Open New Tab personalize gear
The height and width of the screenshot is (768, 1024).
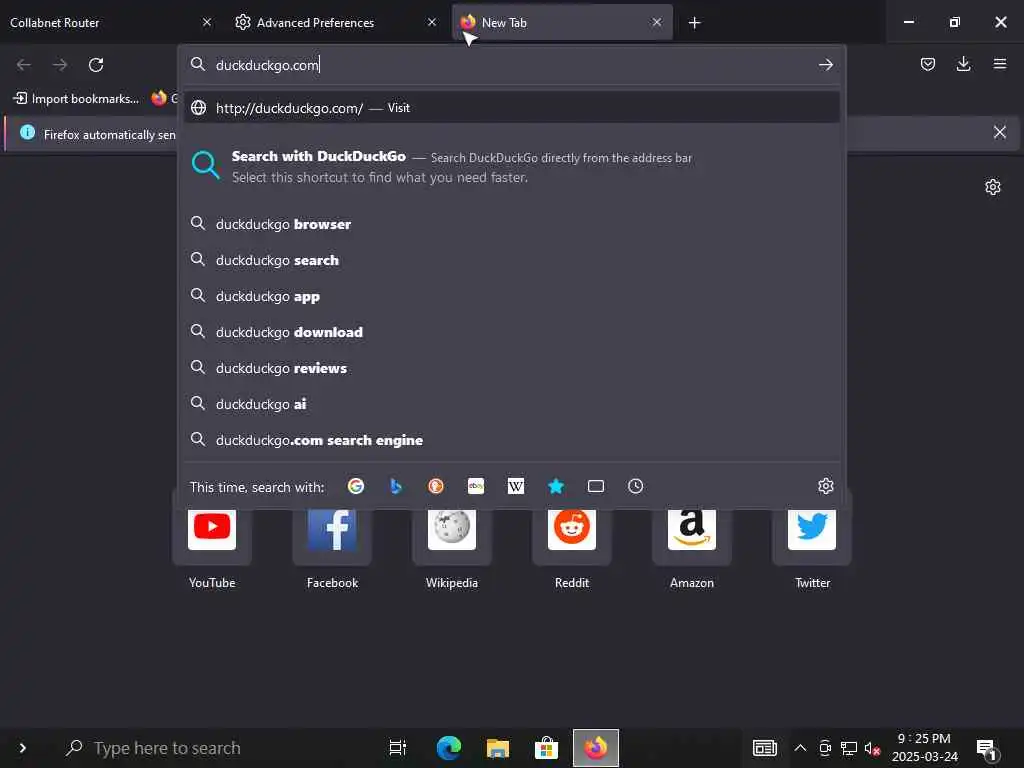tap(993, 187)
